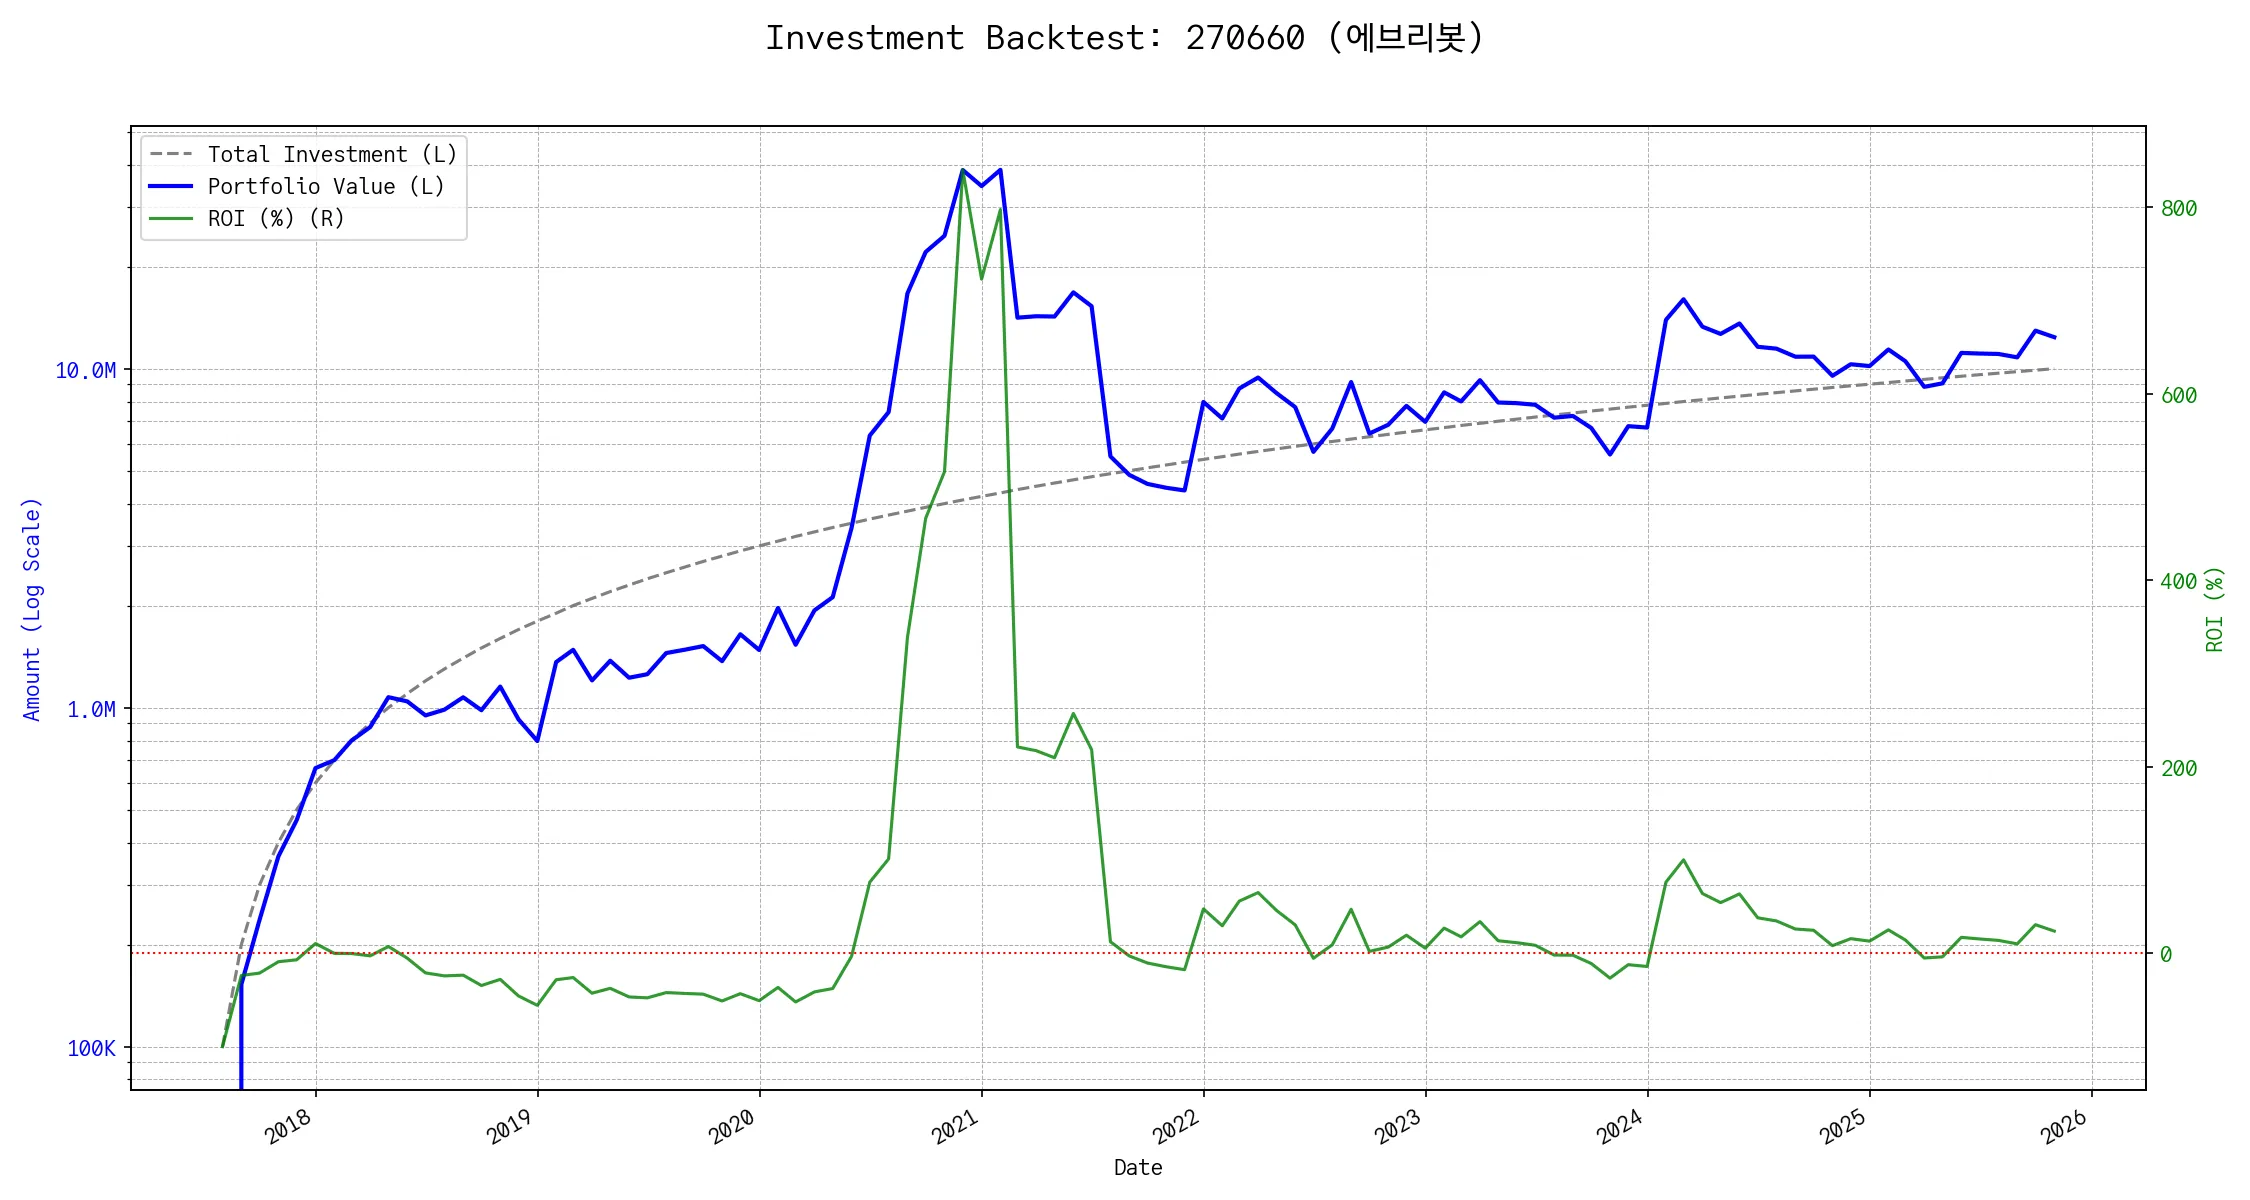Click the 400 right axis tick label
Viewport: 2250px width, 1200px height.
(x=2178, y=582)
